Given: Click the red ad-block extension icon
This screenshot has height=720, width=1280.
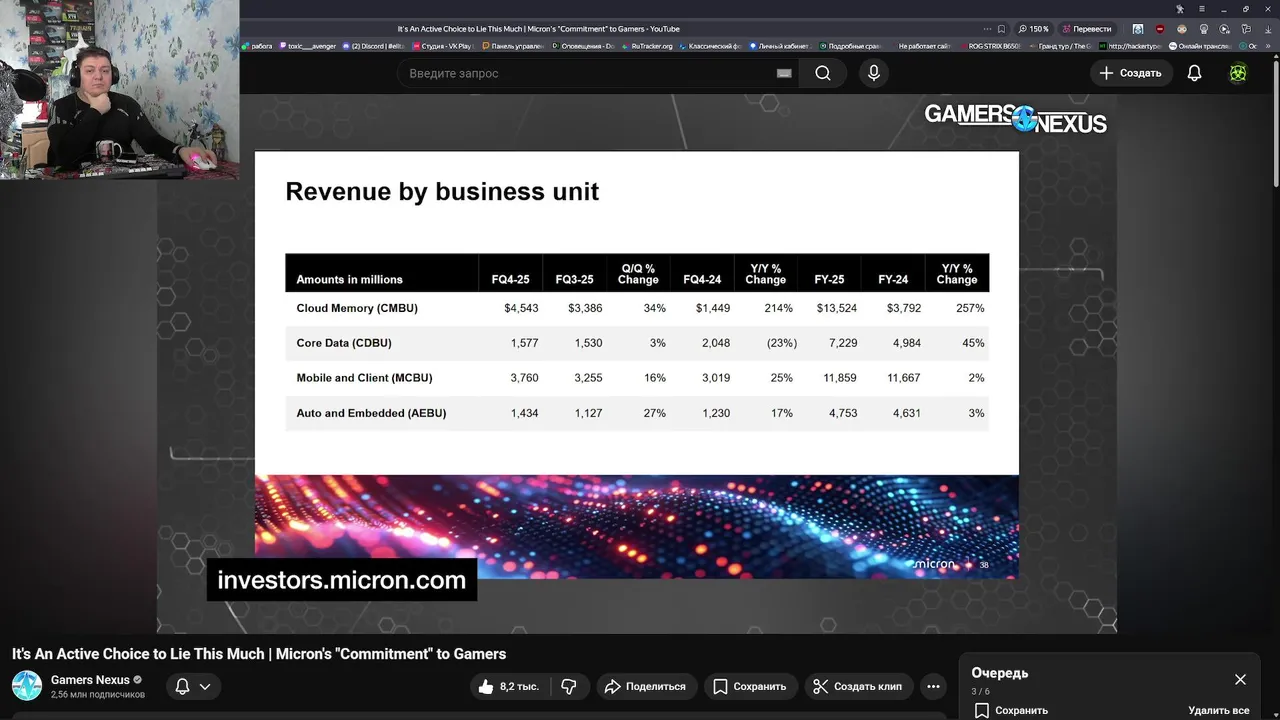Looking at the screenshot, I should [x=1160, y=29].
